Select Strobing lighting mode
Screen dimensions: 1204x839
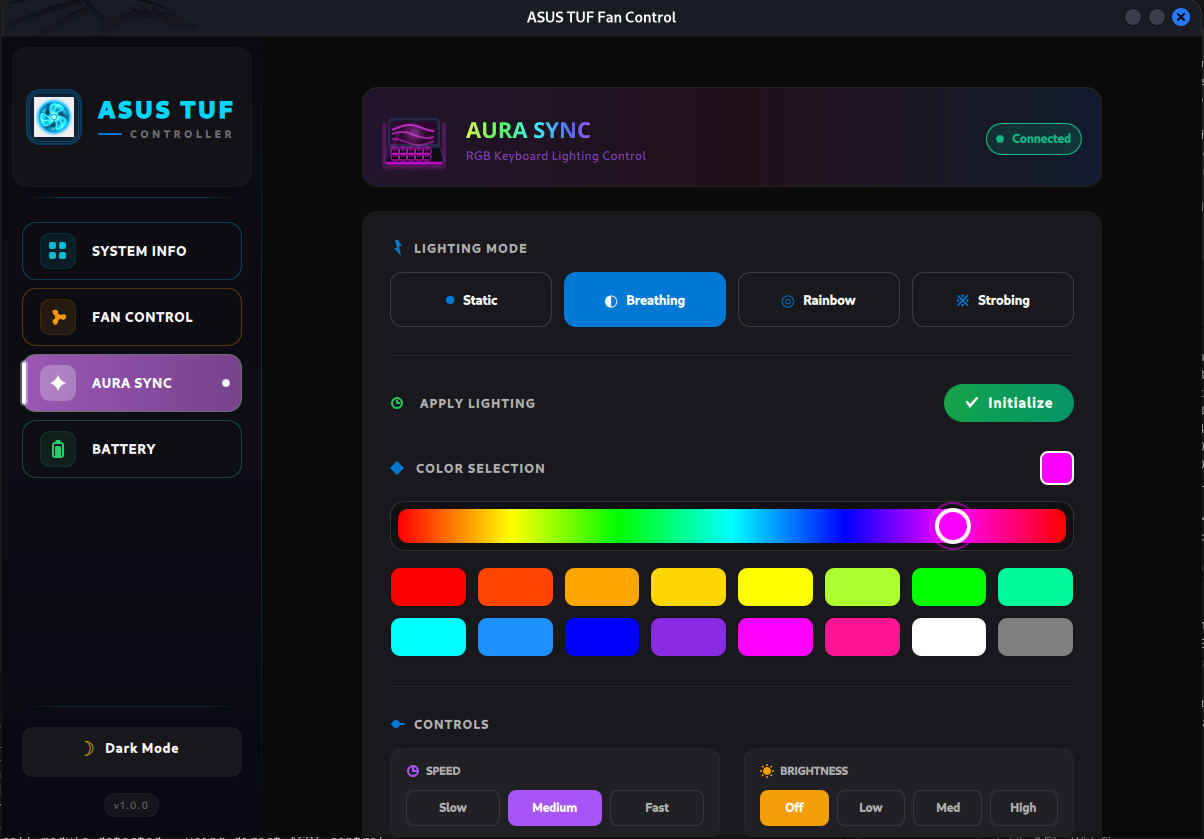click(993, 300)
